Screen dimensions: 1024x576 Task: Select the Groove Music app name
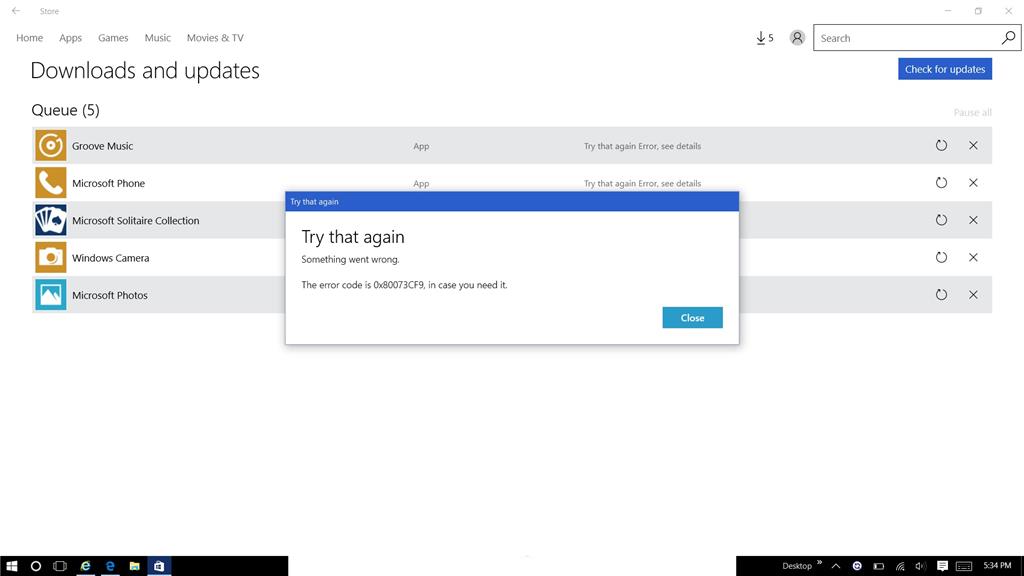[103, 146]
